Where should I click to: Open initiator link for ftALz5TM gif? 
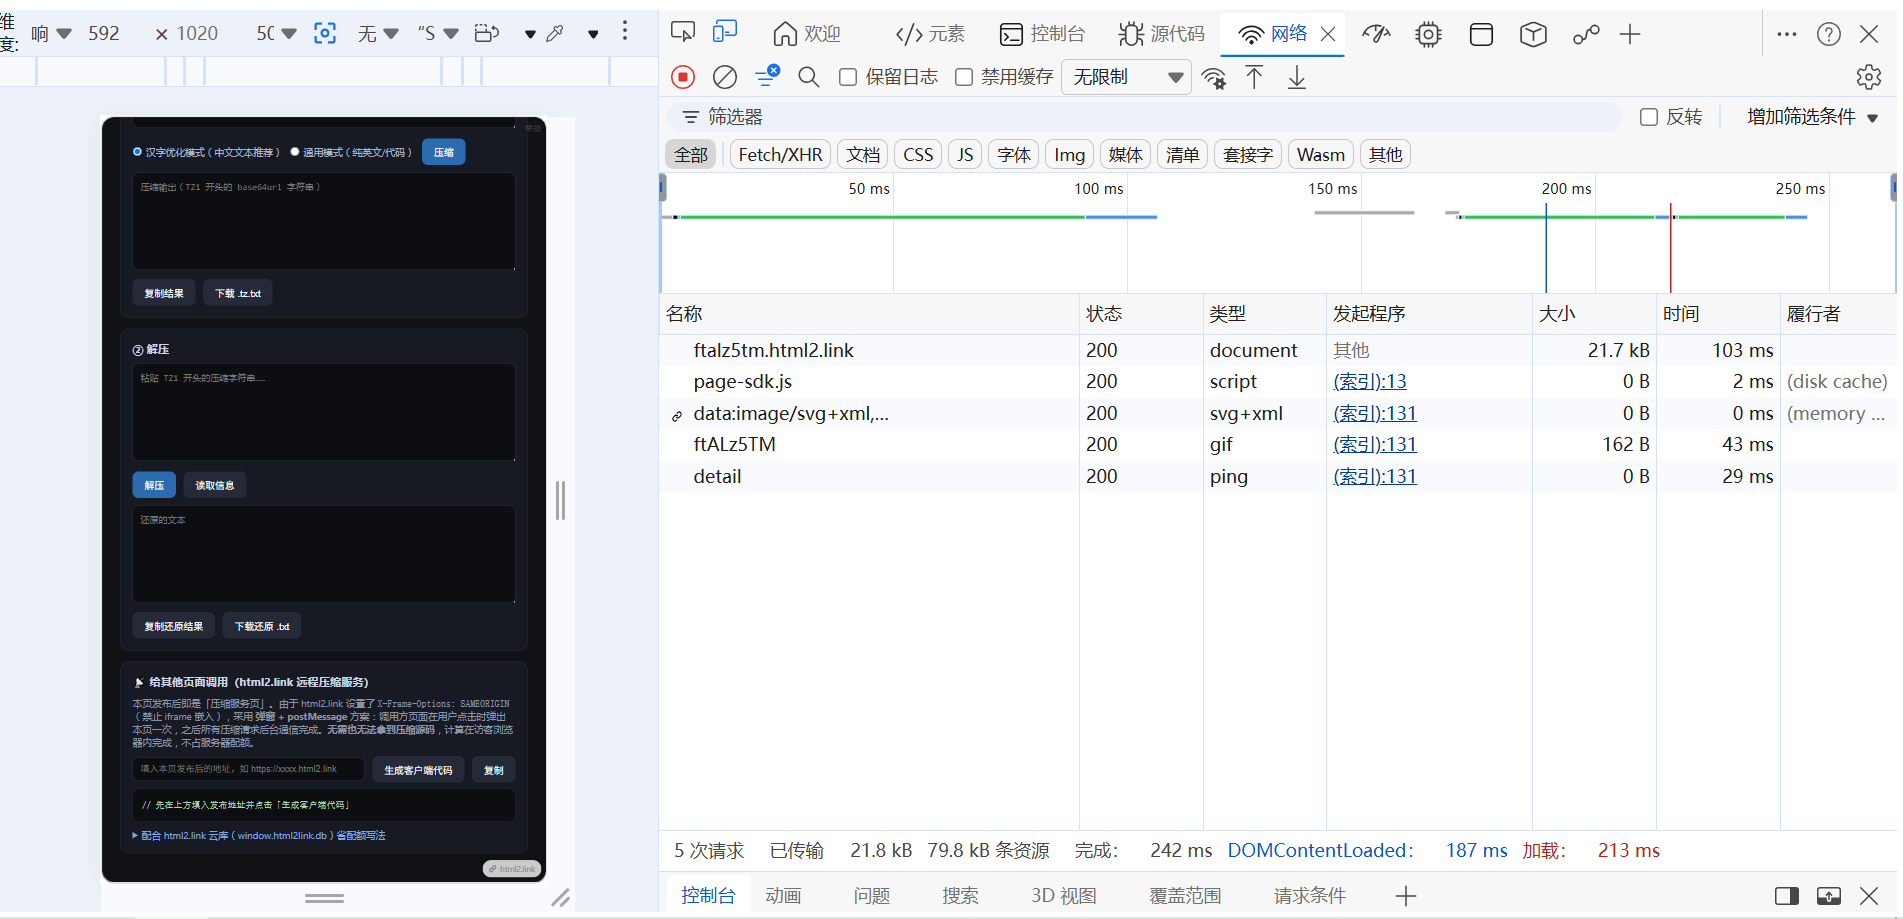pyautogui.click(x=1375, y=444)
